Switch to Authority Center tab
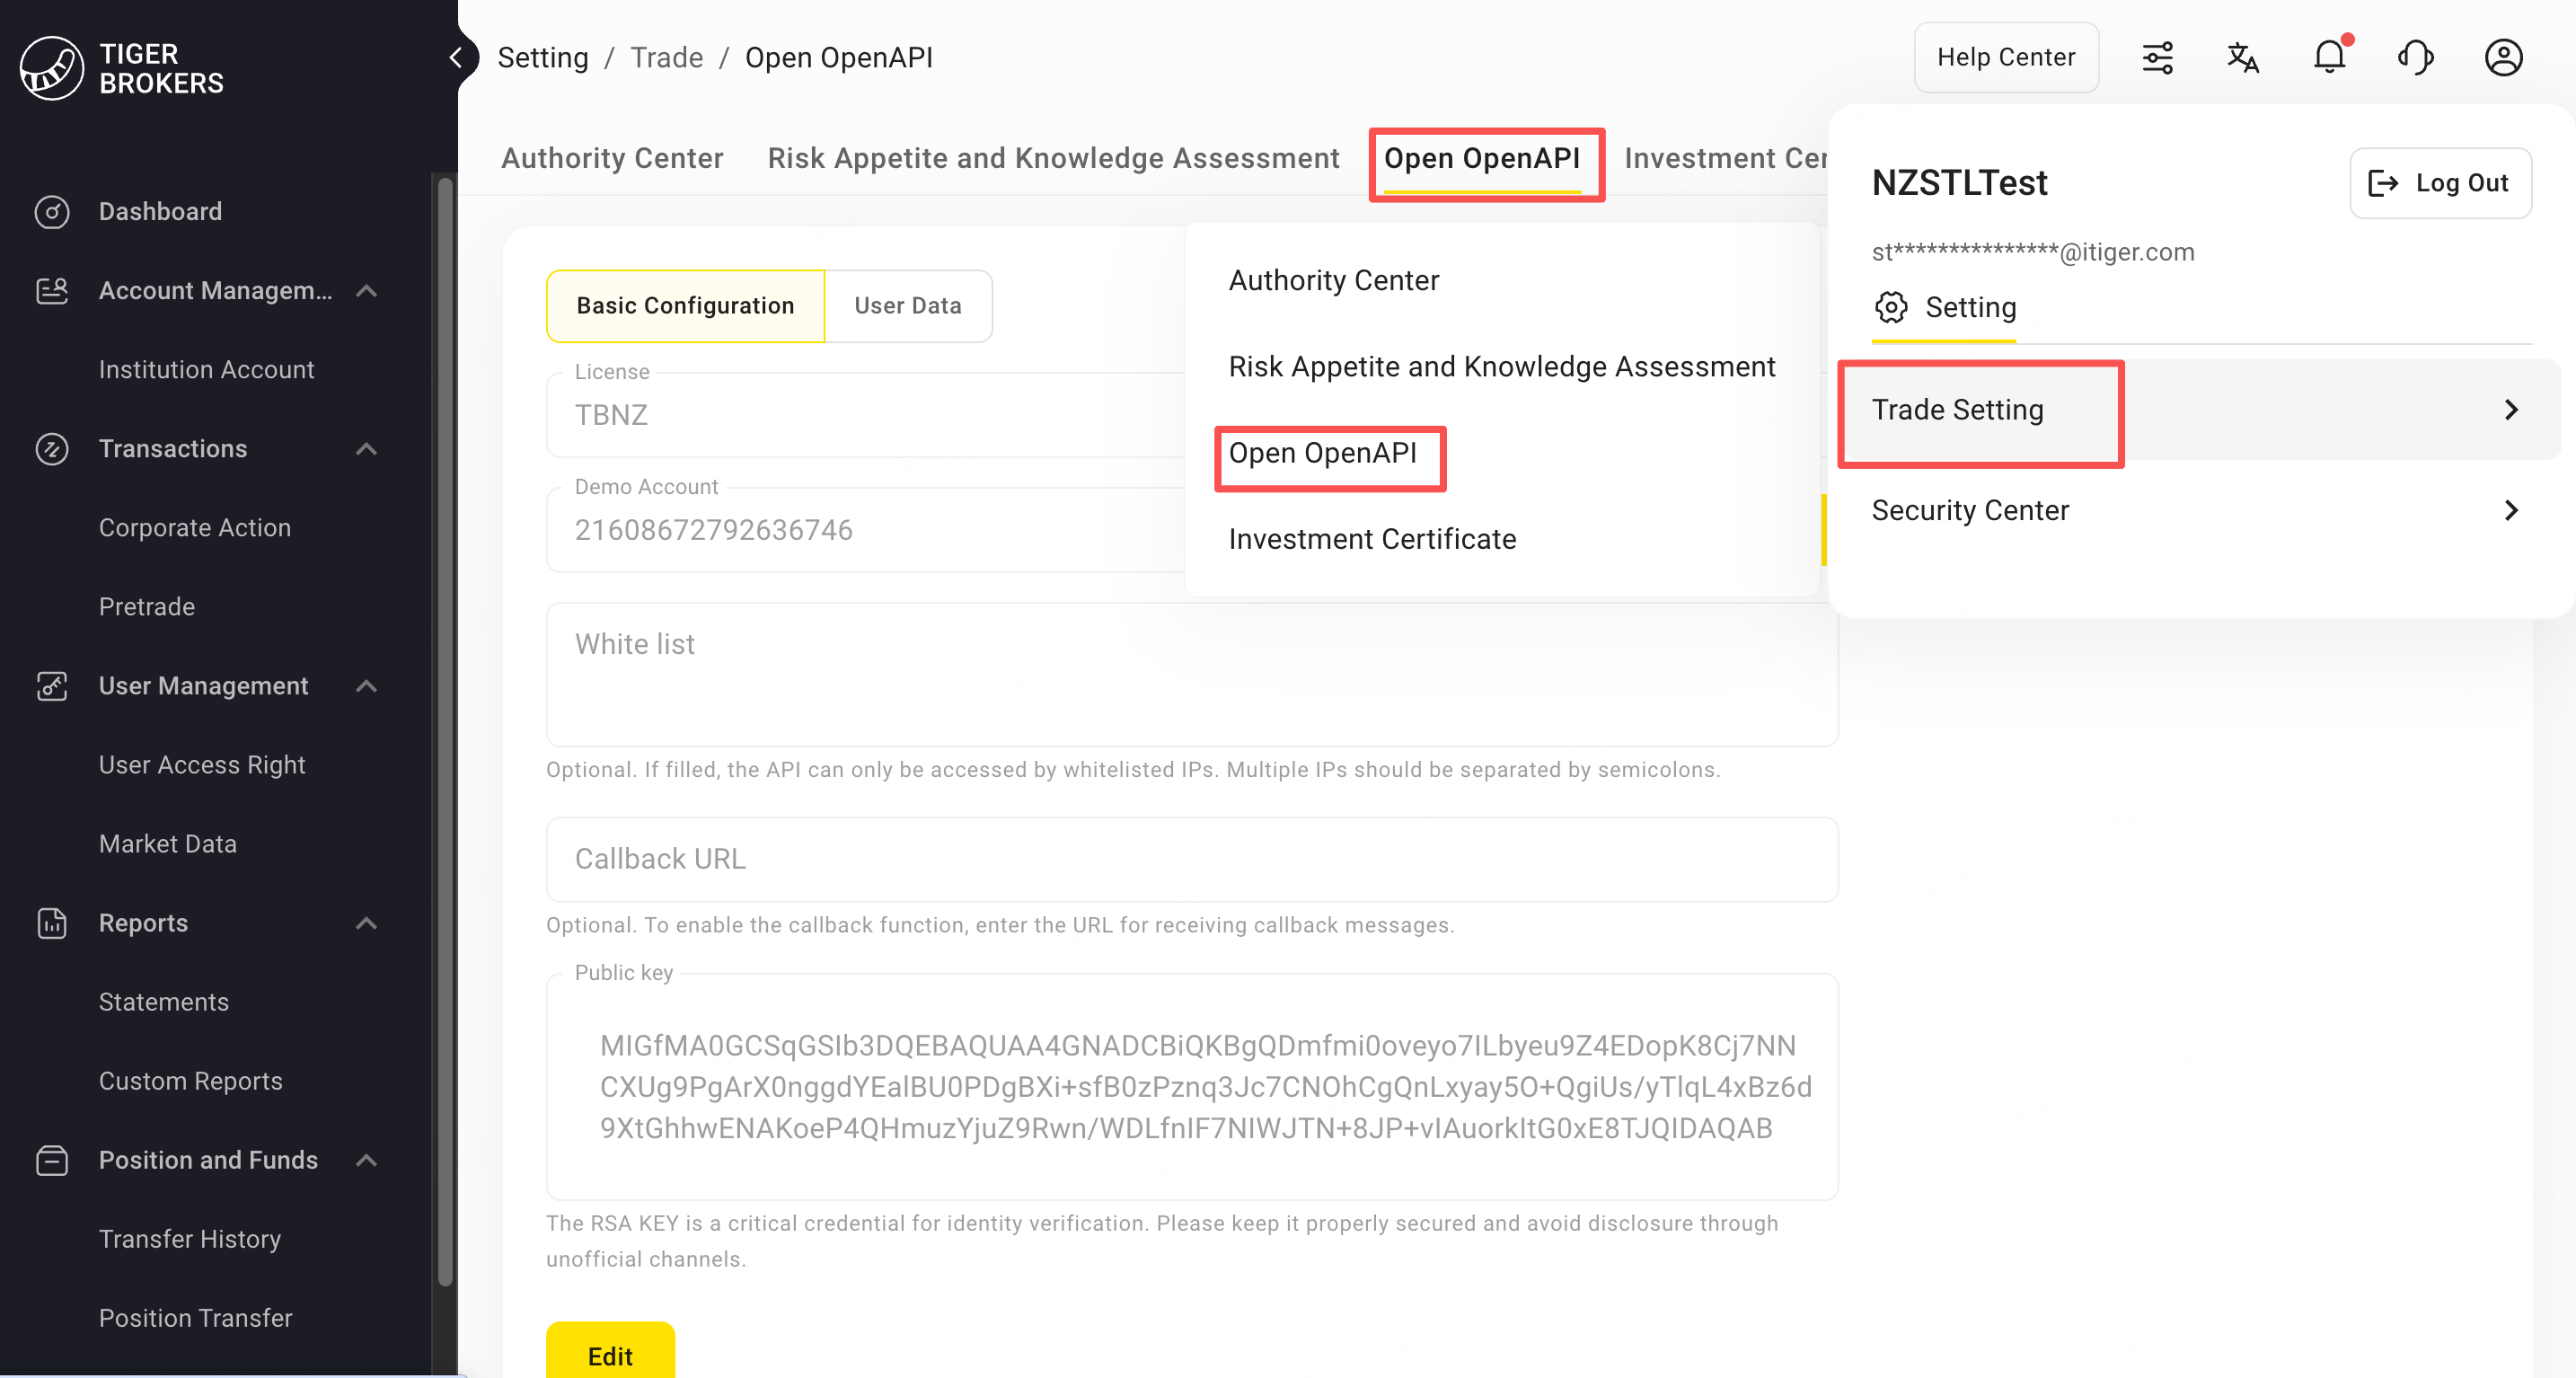Viewport: 2576px width, 1378px height. click(612, 158)
